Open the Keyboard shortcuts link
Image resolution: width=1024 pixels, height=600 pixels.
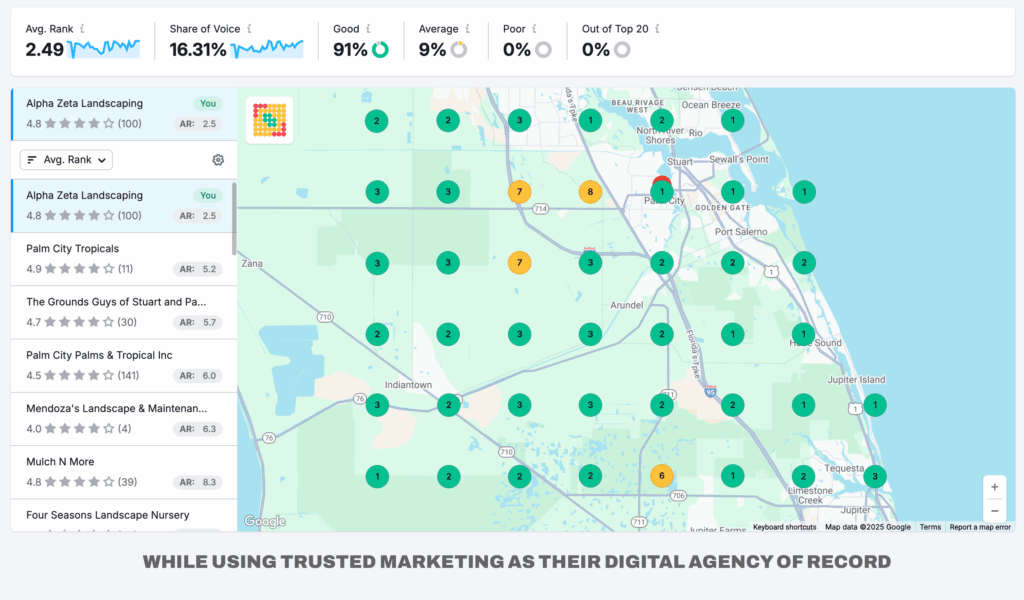(784, 527)
